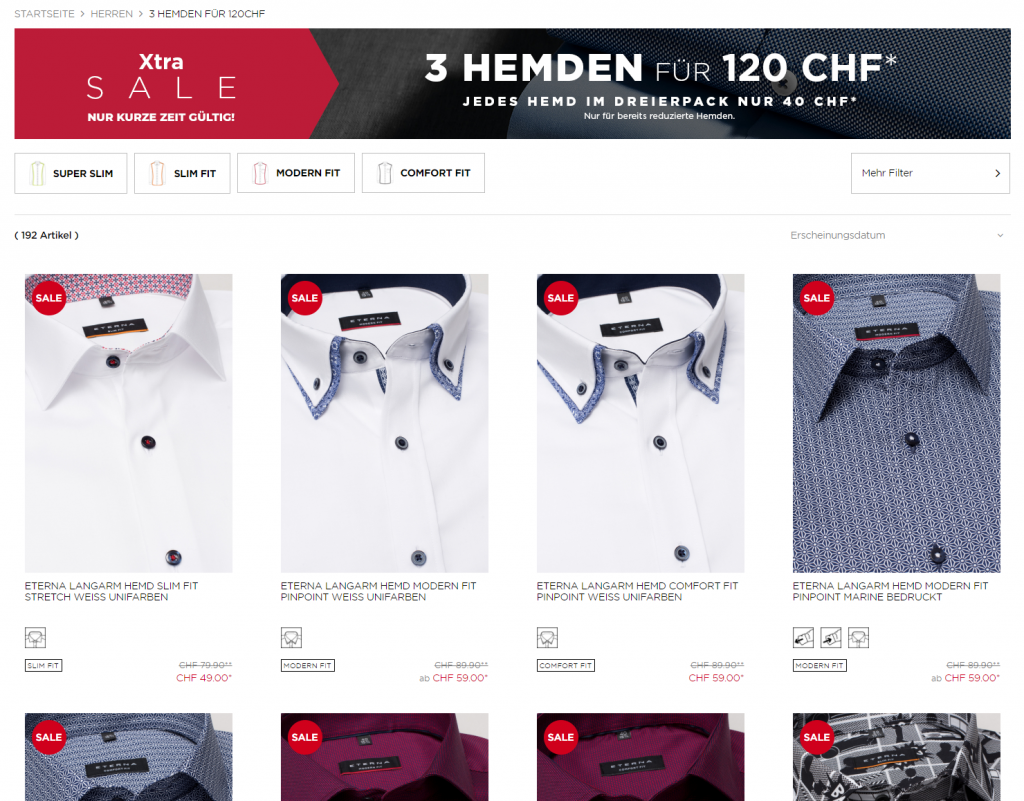This screenshot has height=801, width=1024.
Task: Click short-sleeve shirt icon under Slim Fit Stretch shirt
Action: click(x=35, y=637)
